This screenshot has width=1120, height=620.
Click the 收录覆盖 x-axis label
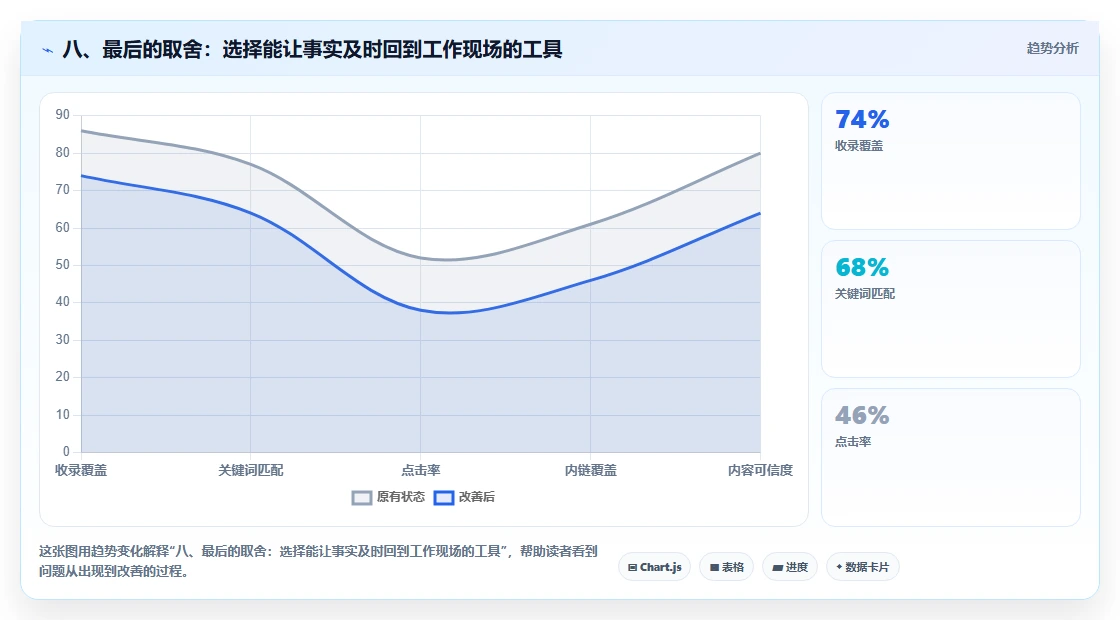click(x=81, y=471)
